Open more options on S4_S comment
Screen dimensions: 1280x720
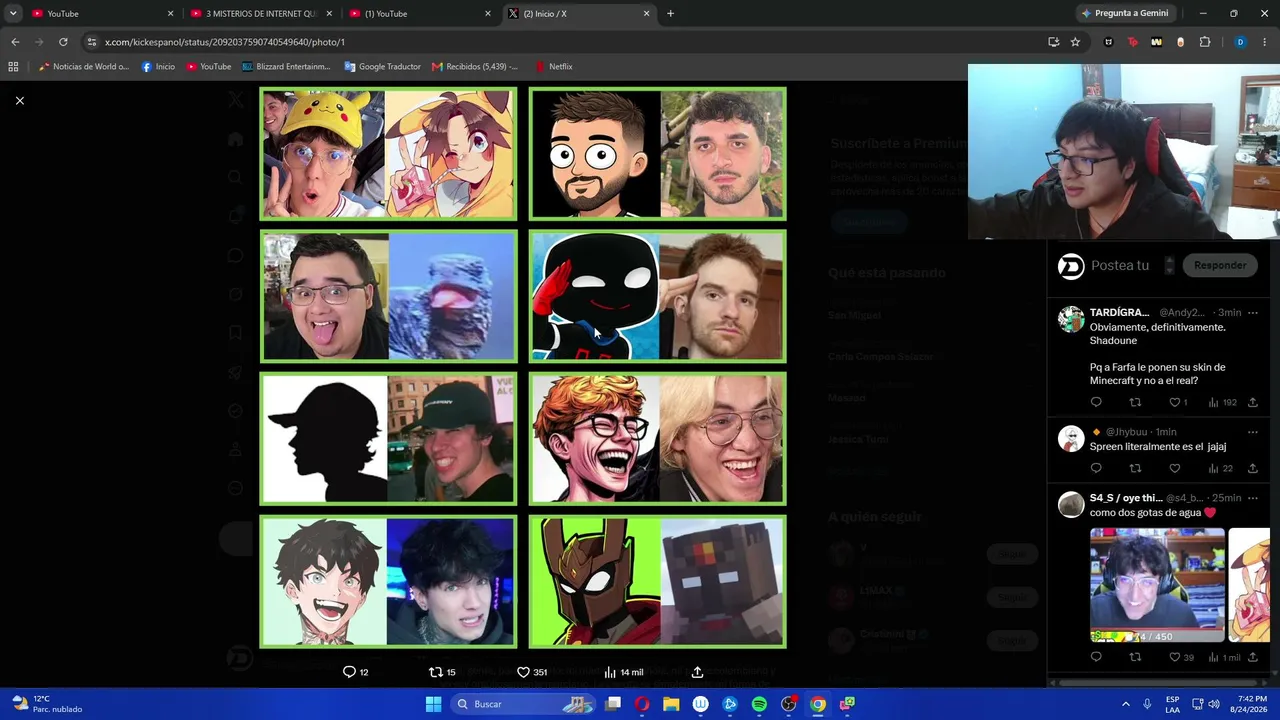(x=1253, y=498)
